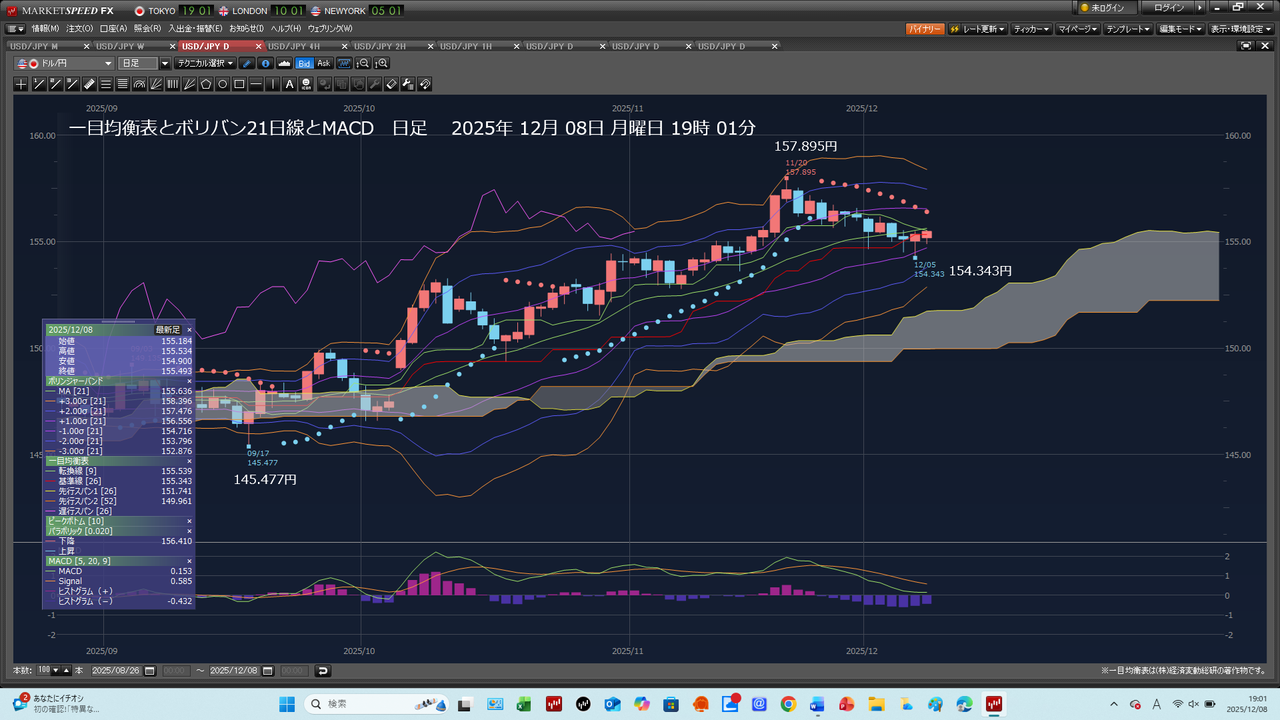The width and height of the screenshot is (1280, 720).
Task: Click the バイナリー button
Action: (x=924, y=29)
